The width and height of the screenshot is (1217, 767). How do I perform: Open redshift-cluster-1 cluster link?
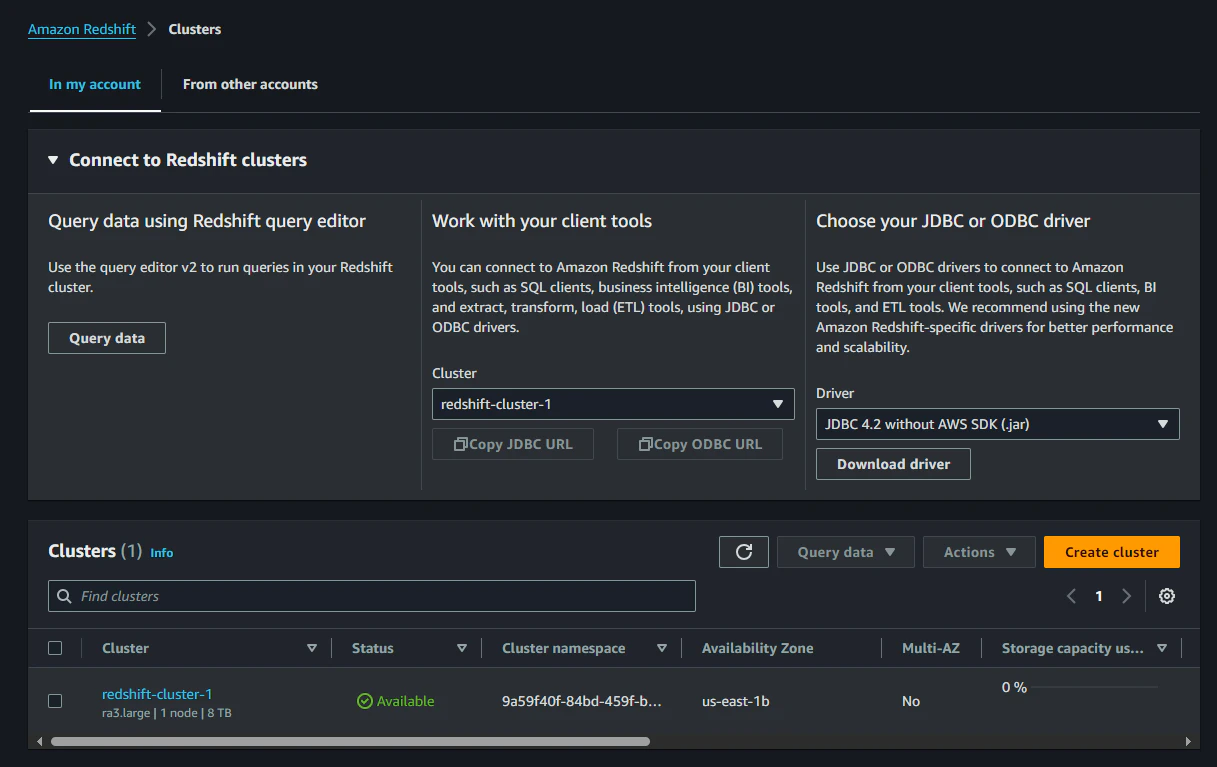tap(157, 694)
